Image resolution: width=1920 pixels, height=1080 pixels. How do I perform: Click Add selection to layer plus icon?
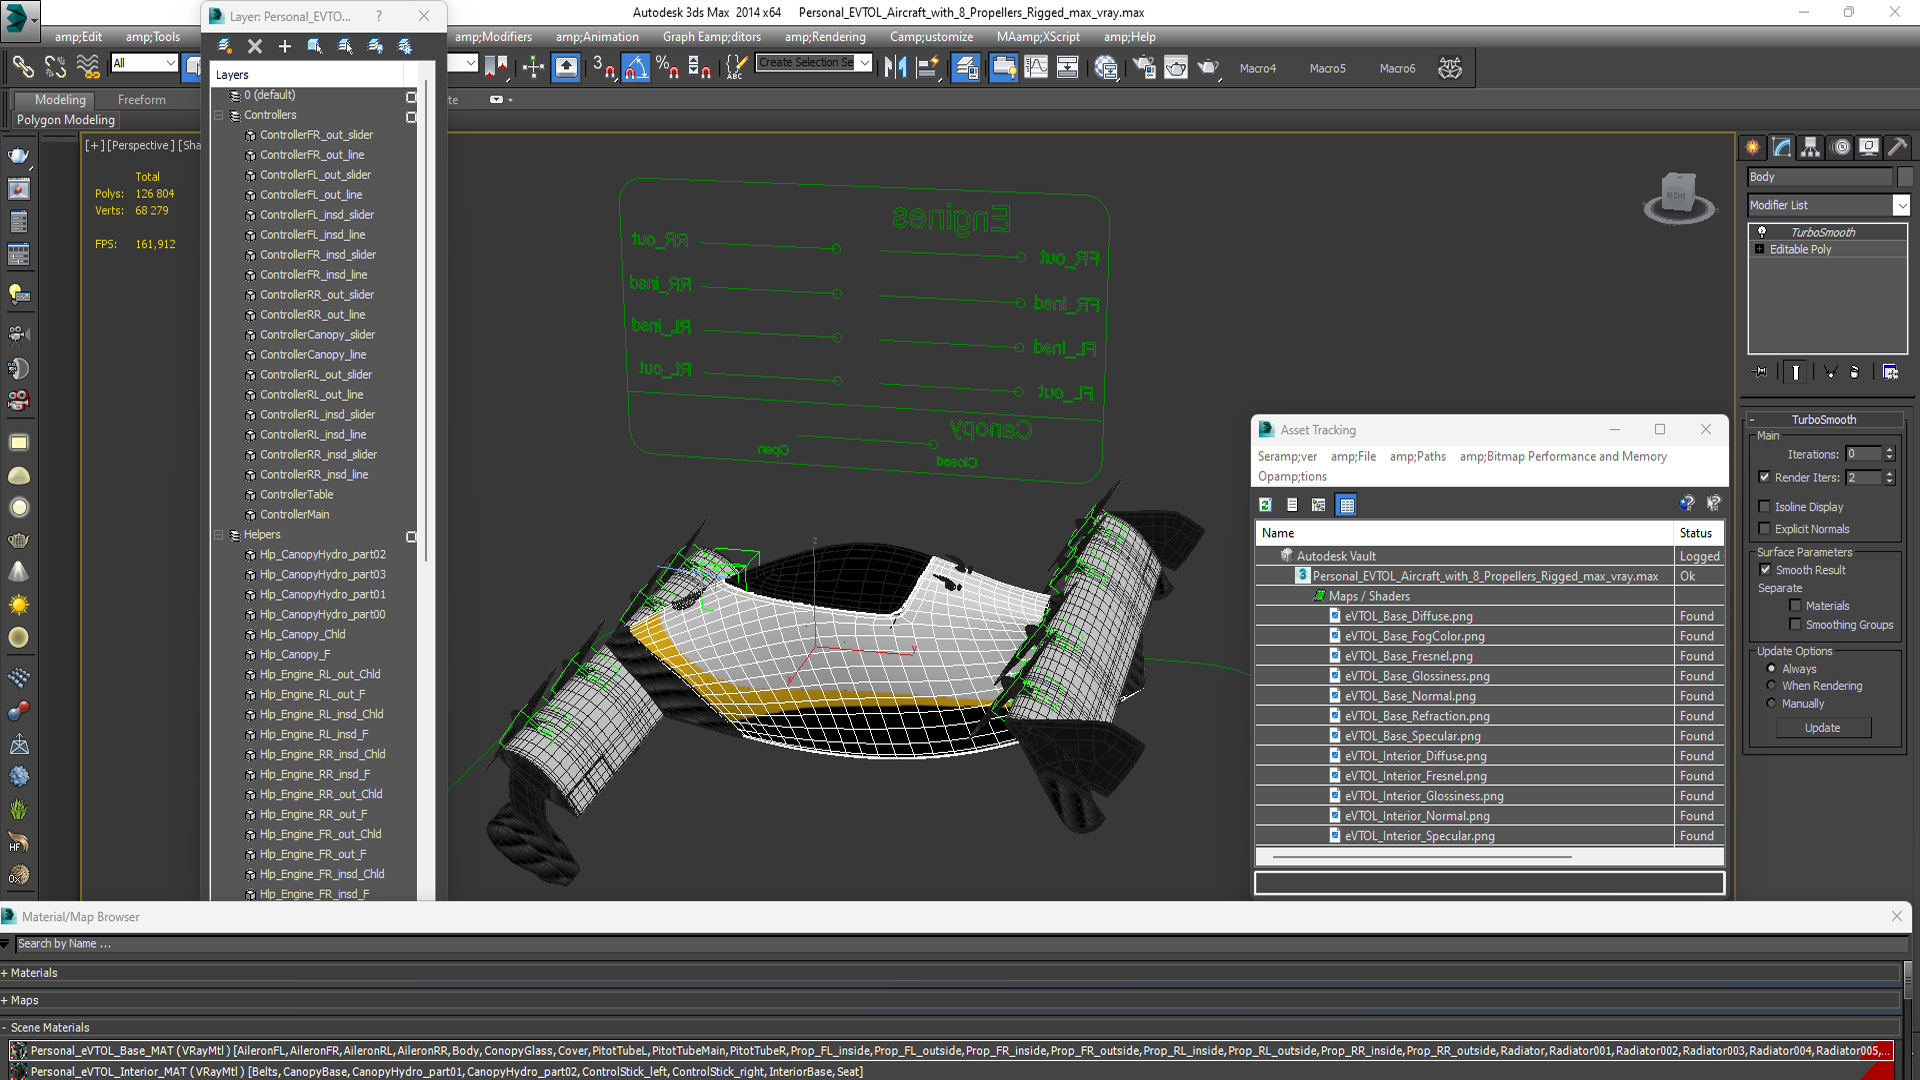click(x=285, y=46)
